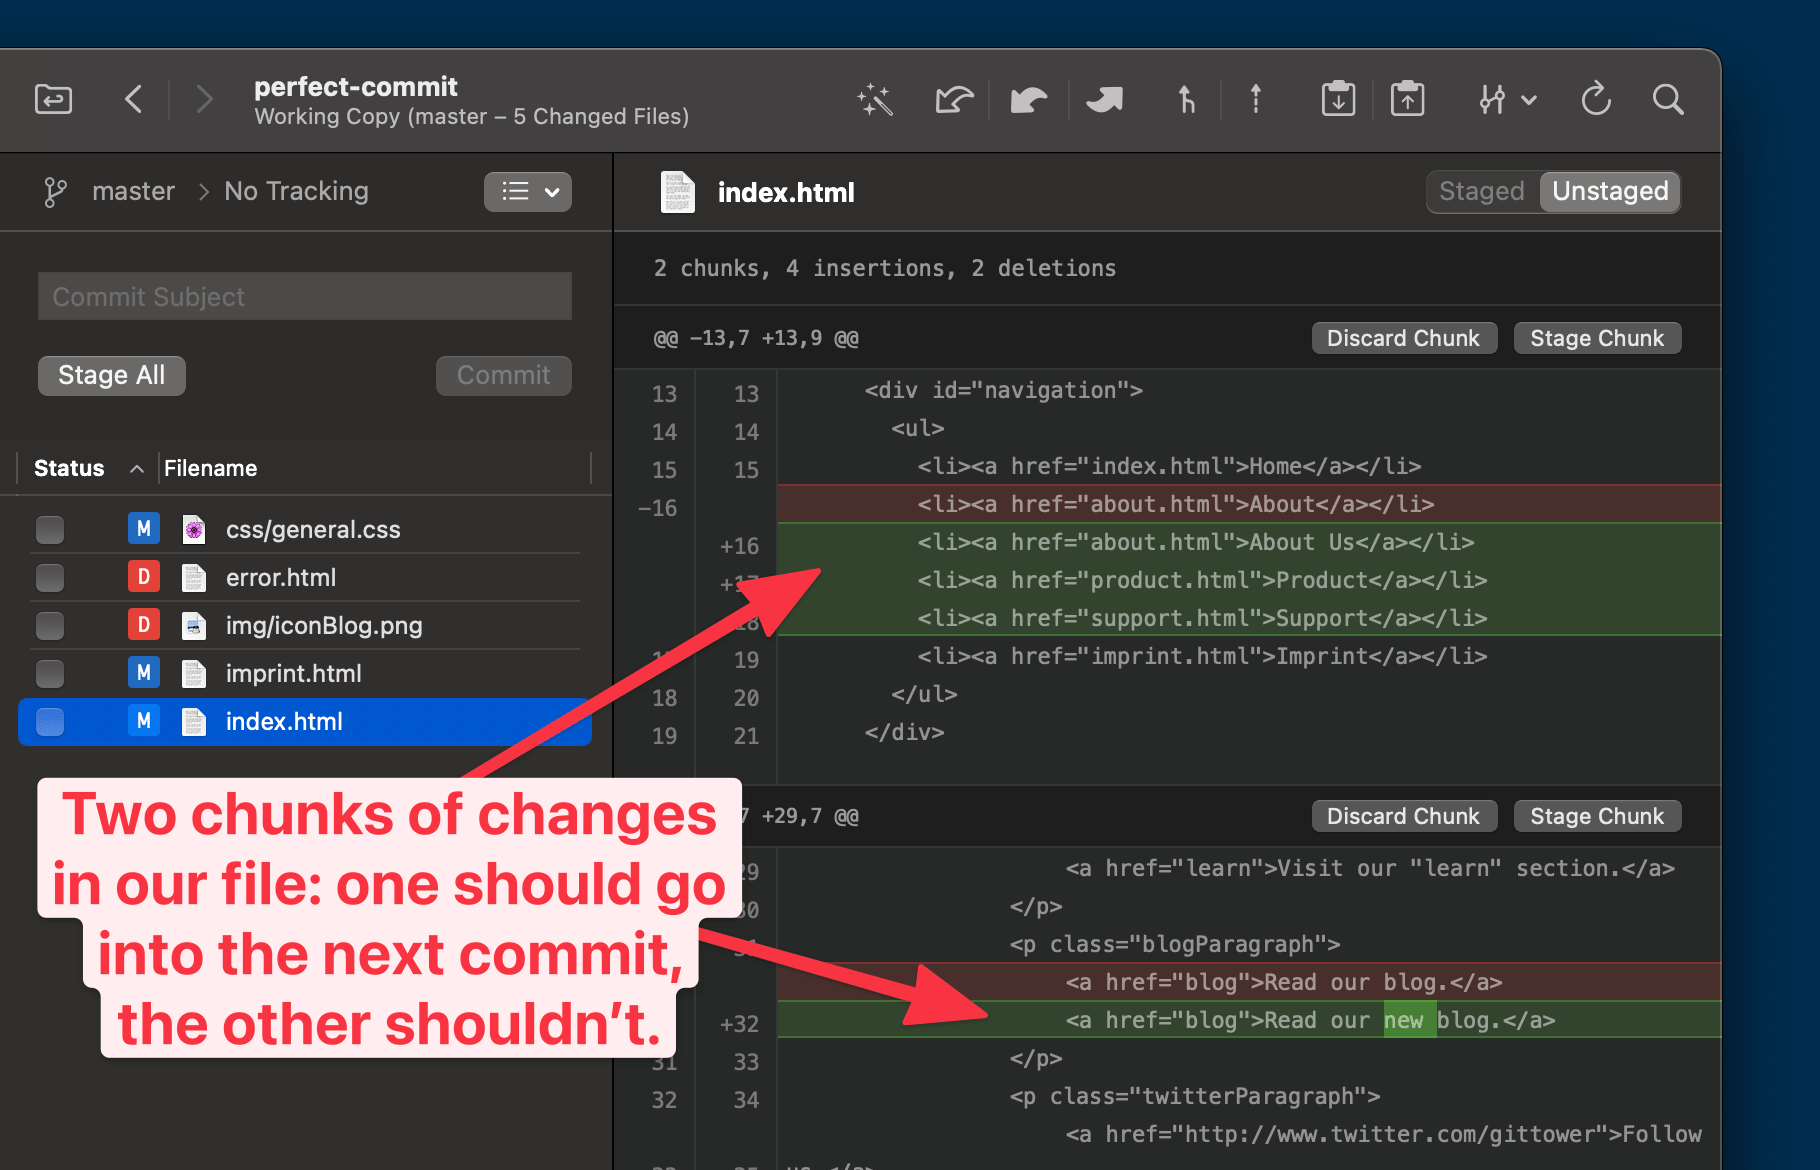
Task: Click the Commit button
Action: [x=504, y=375]
